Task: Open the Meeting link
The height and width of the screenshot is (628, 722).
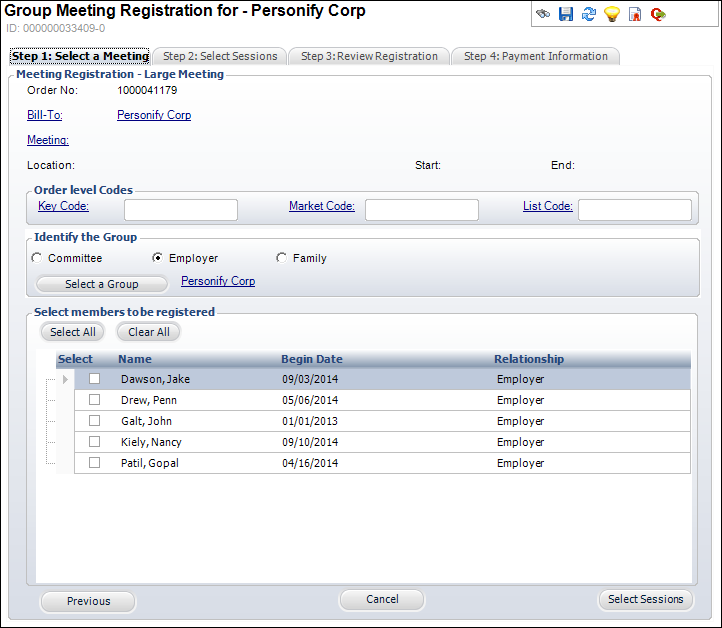Action: pos(48,140)
